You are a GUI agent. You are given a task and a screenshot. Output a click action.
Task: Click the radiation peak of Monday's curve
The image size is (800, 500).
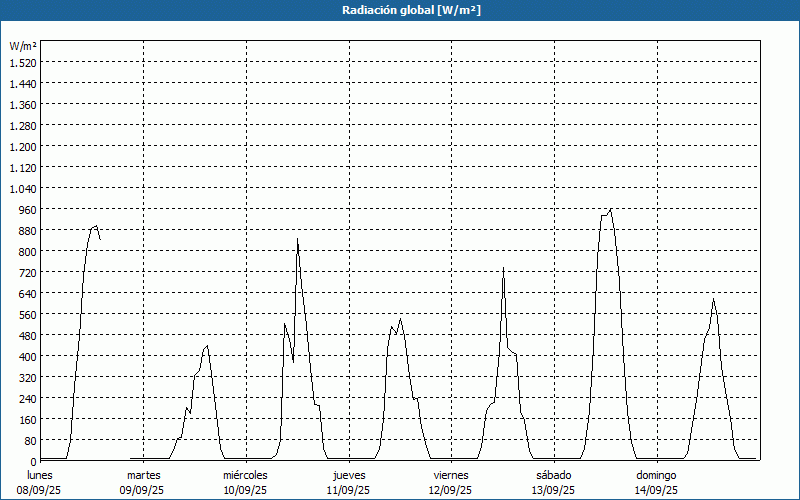click(95, 226)
